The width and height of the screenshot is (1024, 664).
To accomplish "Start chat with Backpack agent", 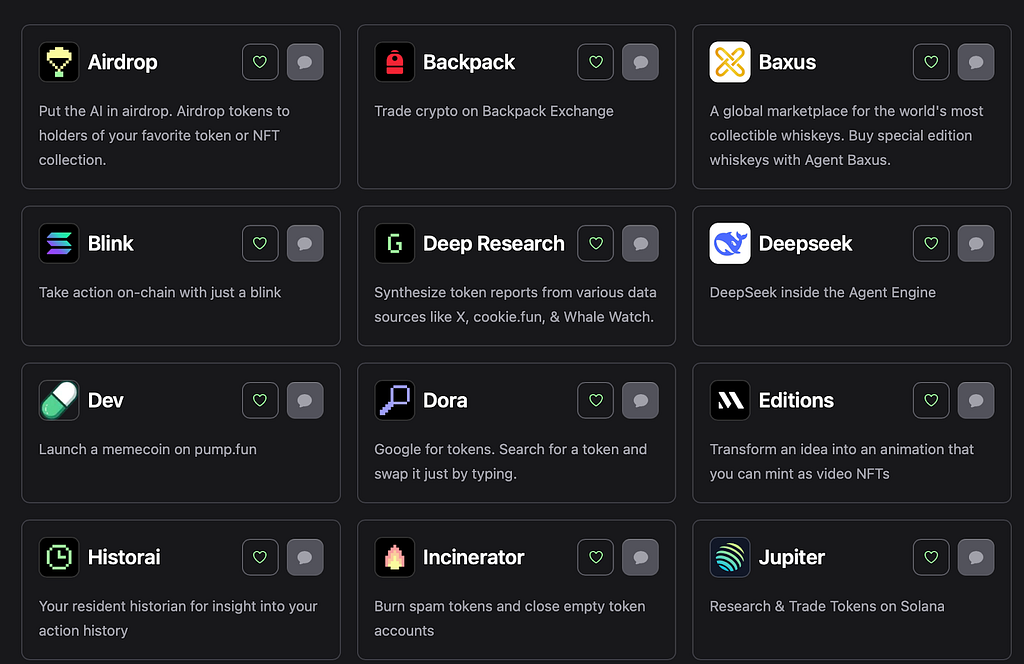I will (x=641, y=62).
